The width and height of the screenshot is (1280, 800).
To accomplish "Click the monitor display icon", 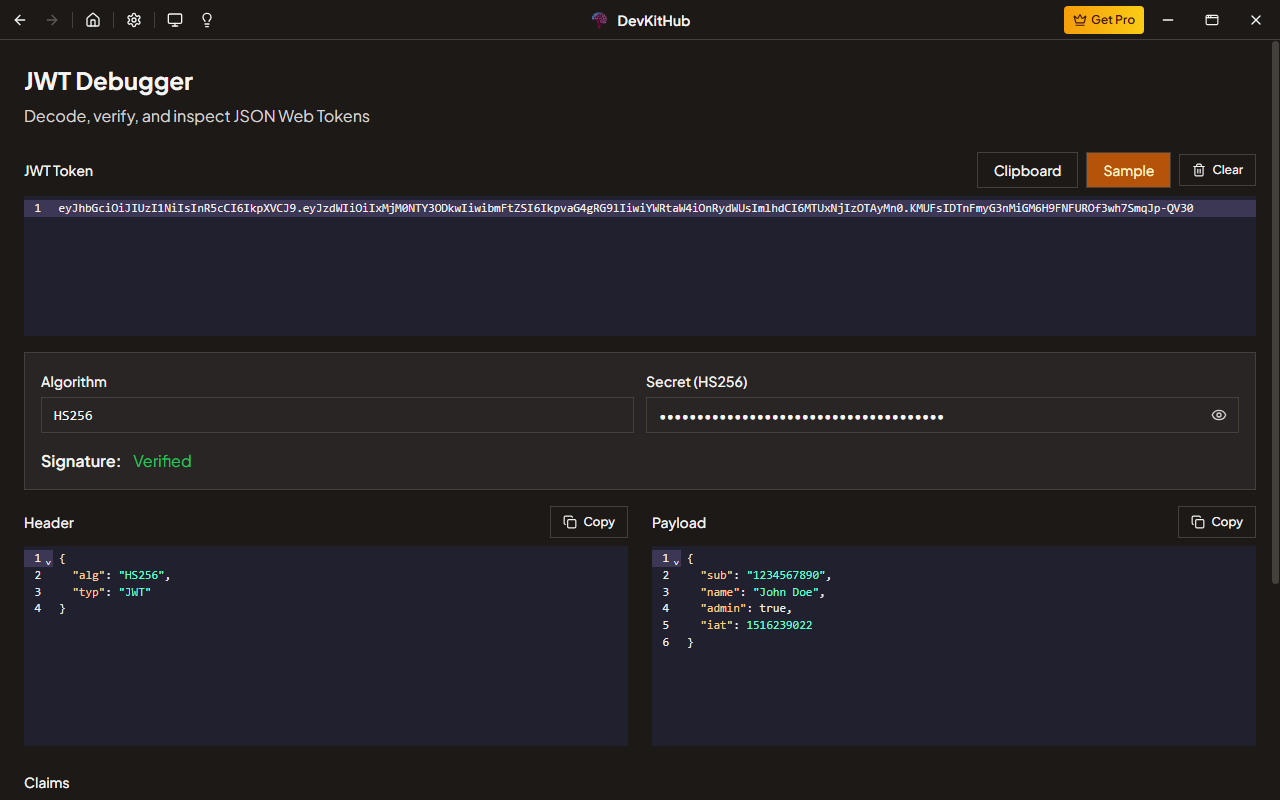I will click(175, 20).
